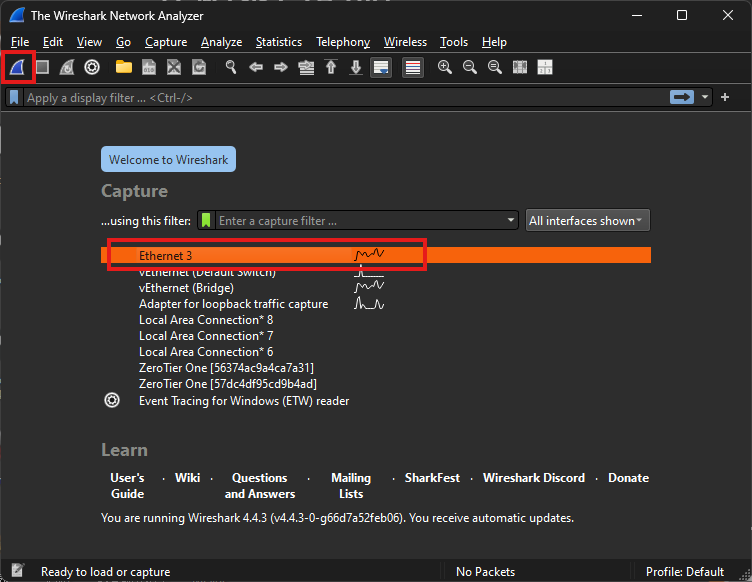Select Adapter for loopback traffic capture
752x582 pixels.
click(376, 304)
